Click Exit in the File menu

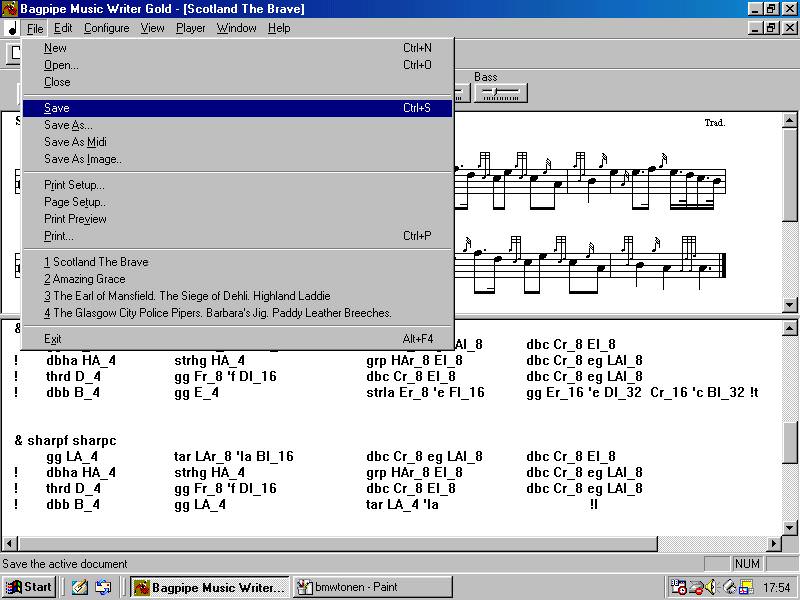(237, 339)
